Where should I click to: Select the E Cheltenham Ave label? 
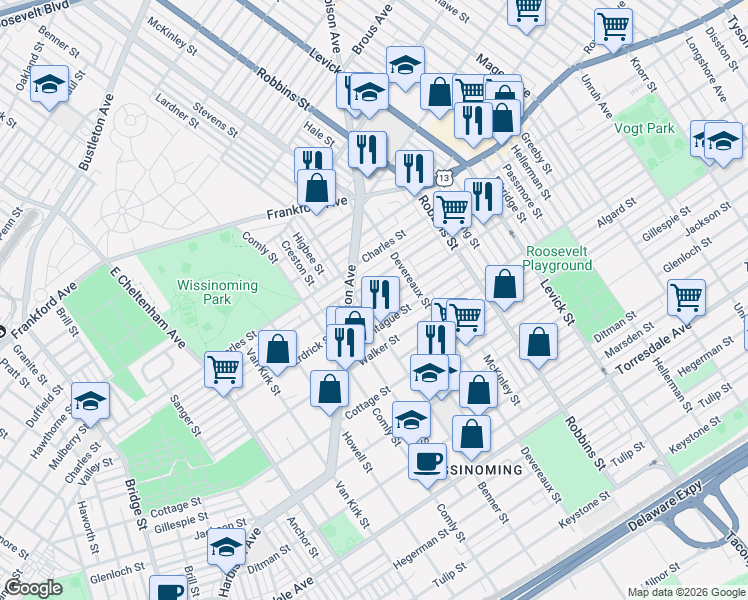point(147,308)
